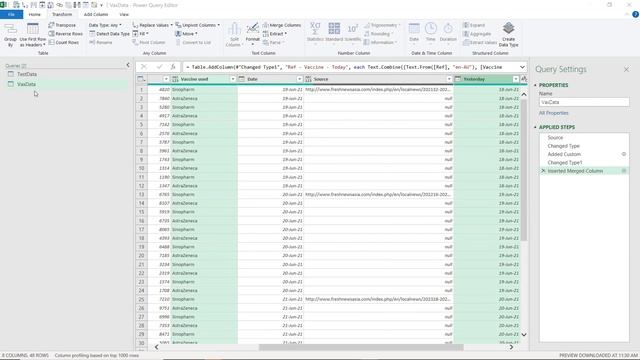
Task: Switch to the View tab
Action: [124, 14]
